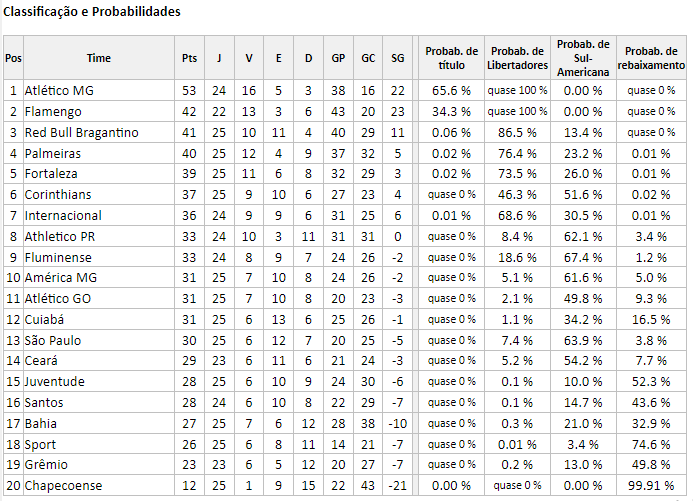Click the Probab. de Sul-Americana header
The width and height of the screenshot is (693, 501).
[x=583, y=58]
